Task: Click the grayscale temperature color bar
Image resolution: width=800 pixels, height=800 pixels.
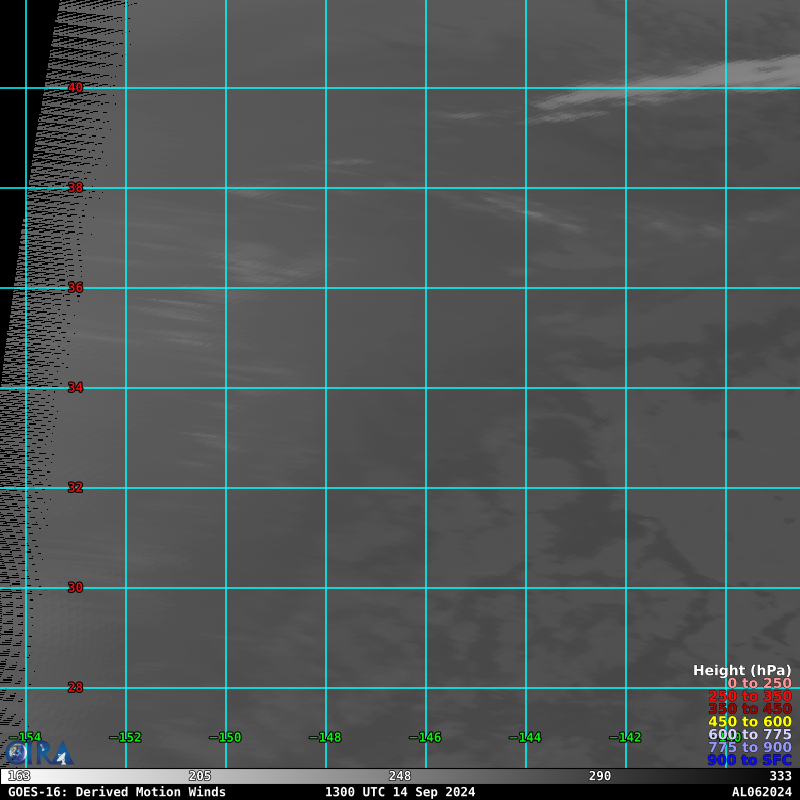Action: pos(400,776)
